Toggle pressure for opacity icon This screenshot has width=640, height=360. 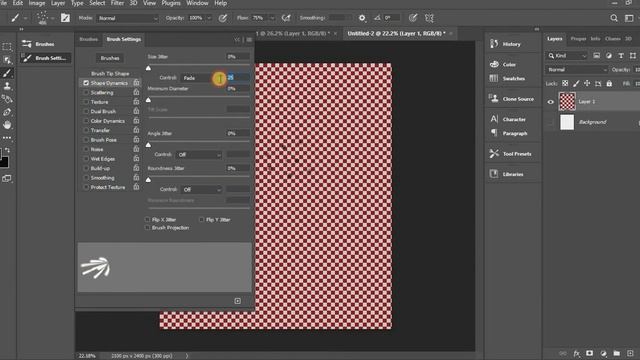click(x=222, y=18)
